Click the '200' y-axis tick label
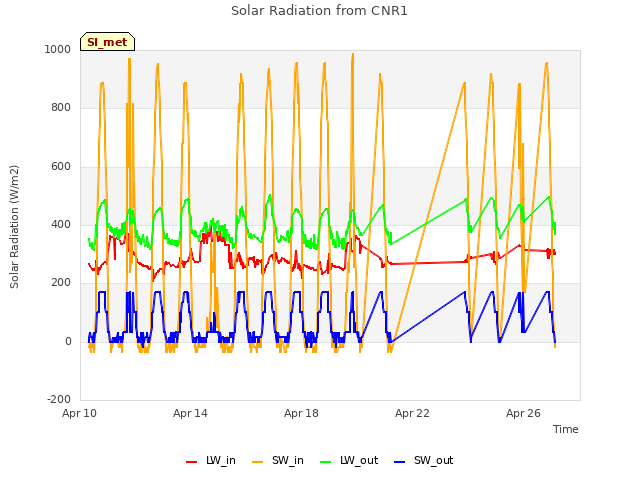 pos(61,282)
